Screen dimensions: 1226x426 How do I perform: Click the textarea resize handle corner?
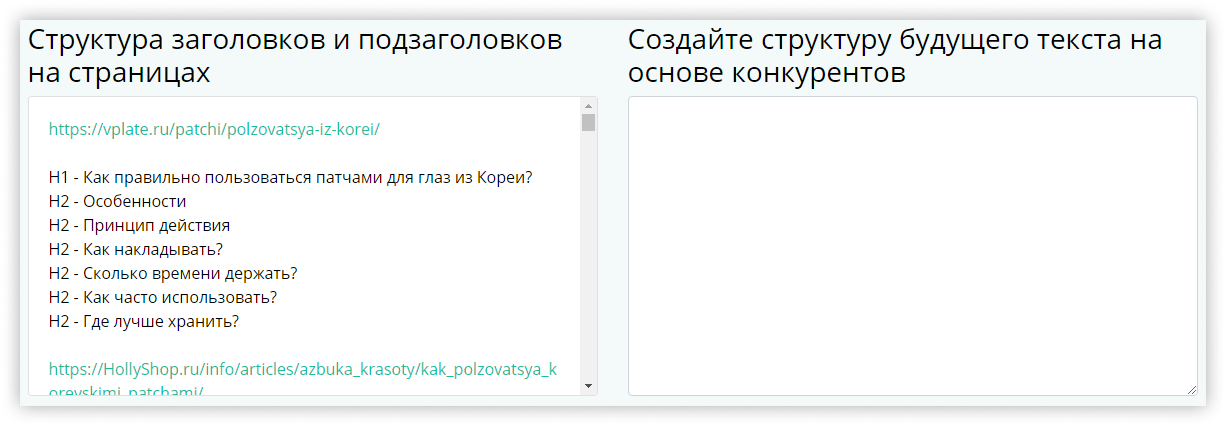(1191, 389)
